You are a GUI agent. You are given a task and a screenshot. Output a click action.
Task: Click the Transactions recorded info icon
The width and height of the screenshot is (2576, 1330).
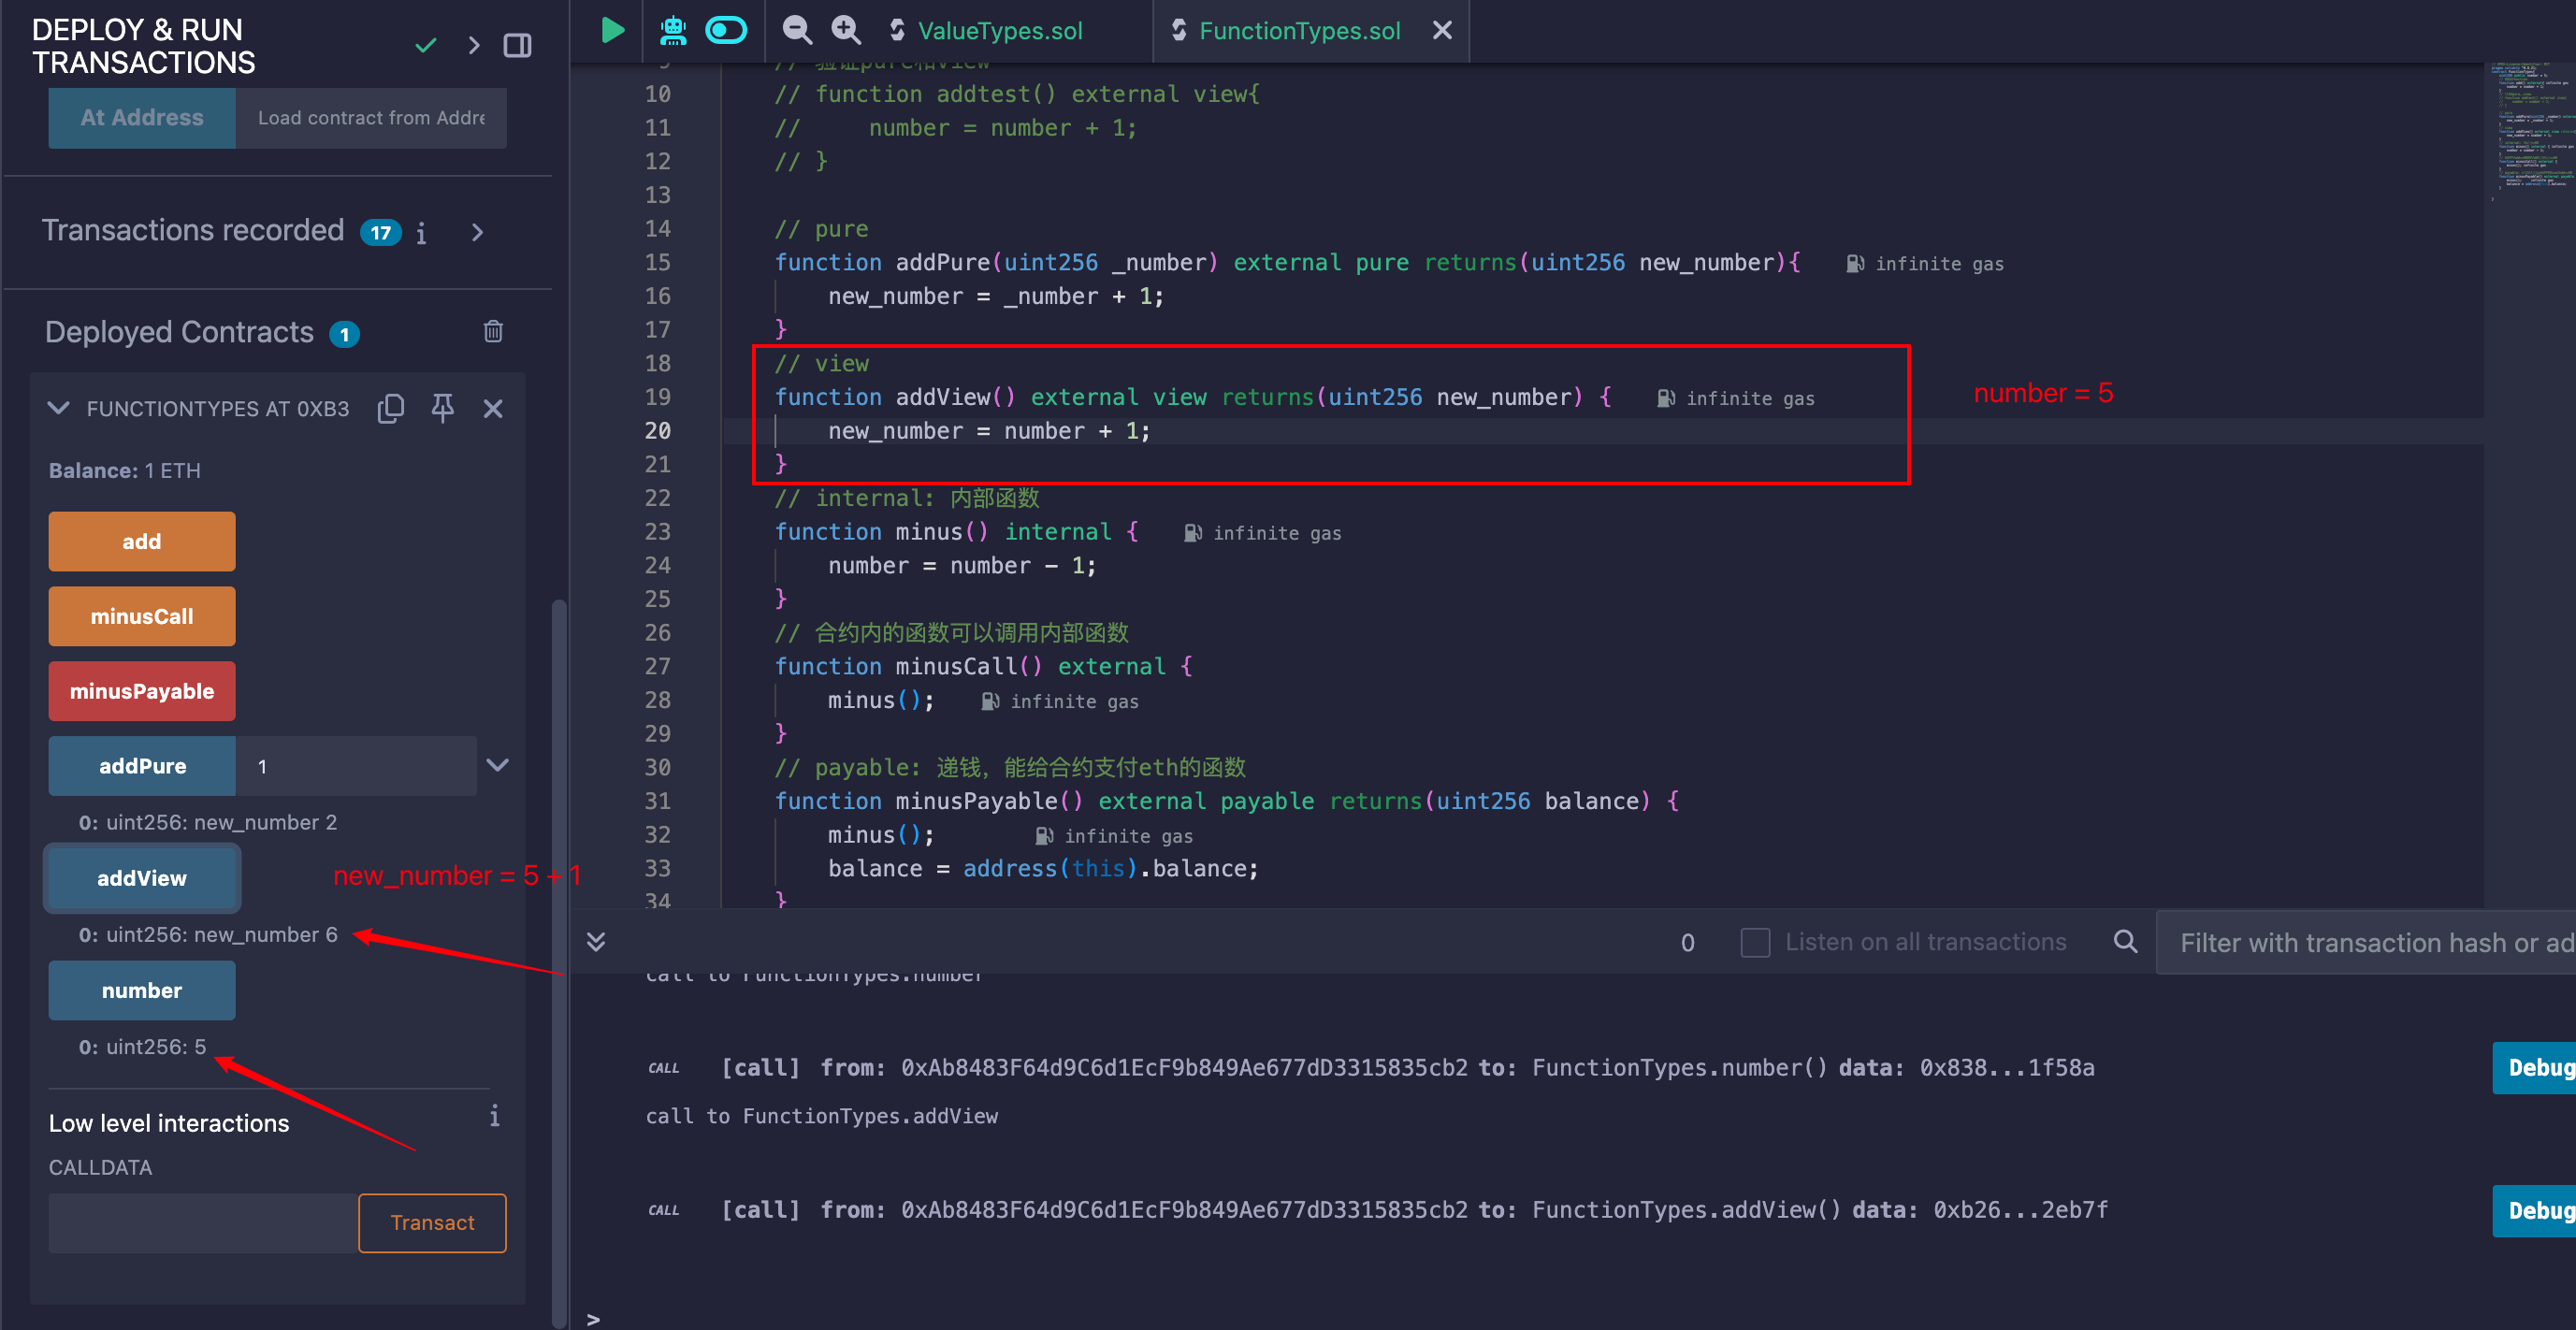(x=421, y=233)
